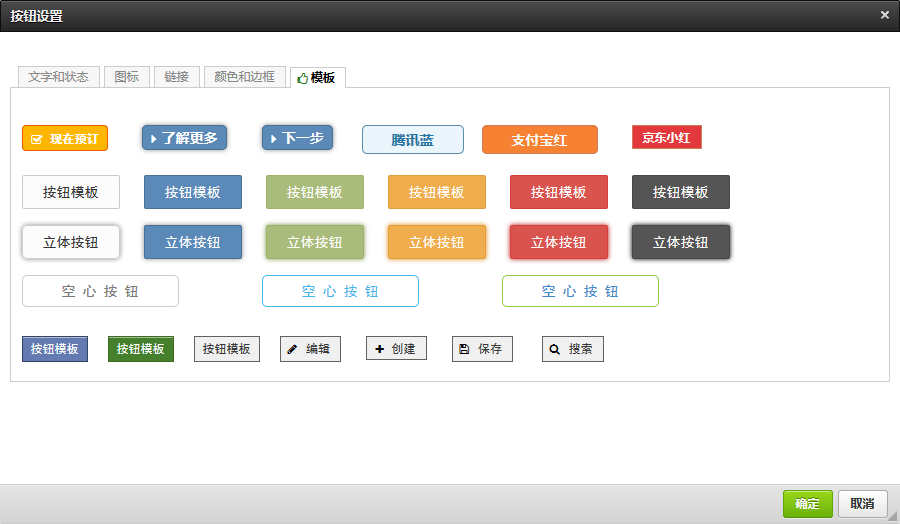The width and height of the screenshot is (900, 524).
Task: Pick the 搜索 magnifier icon button
Action: tap(572, 349)
